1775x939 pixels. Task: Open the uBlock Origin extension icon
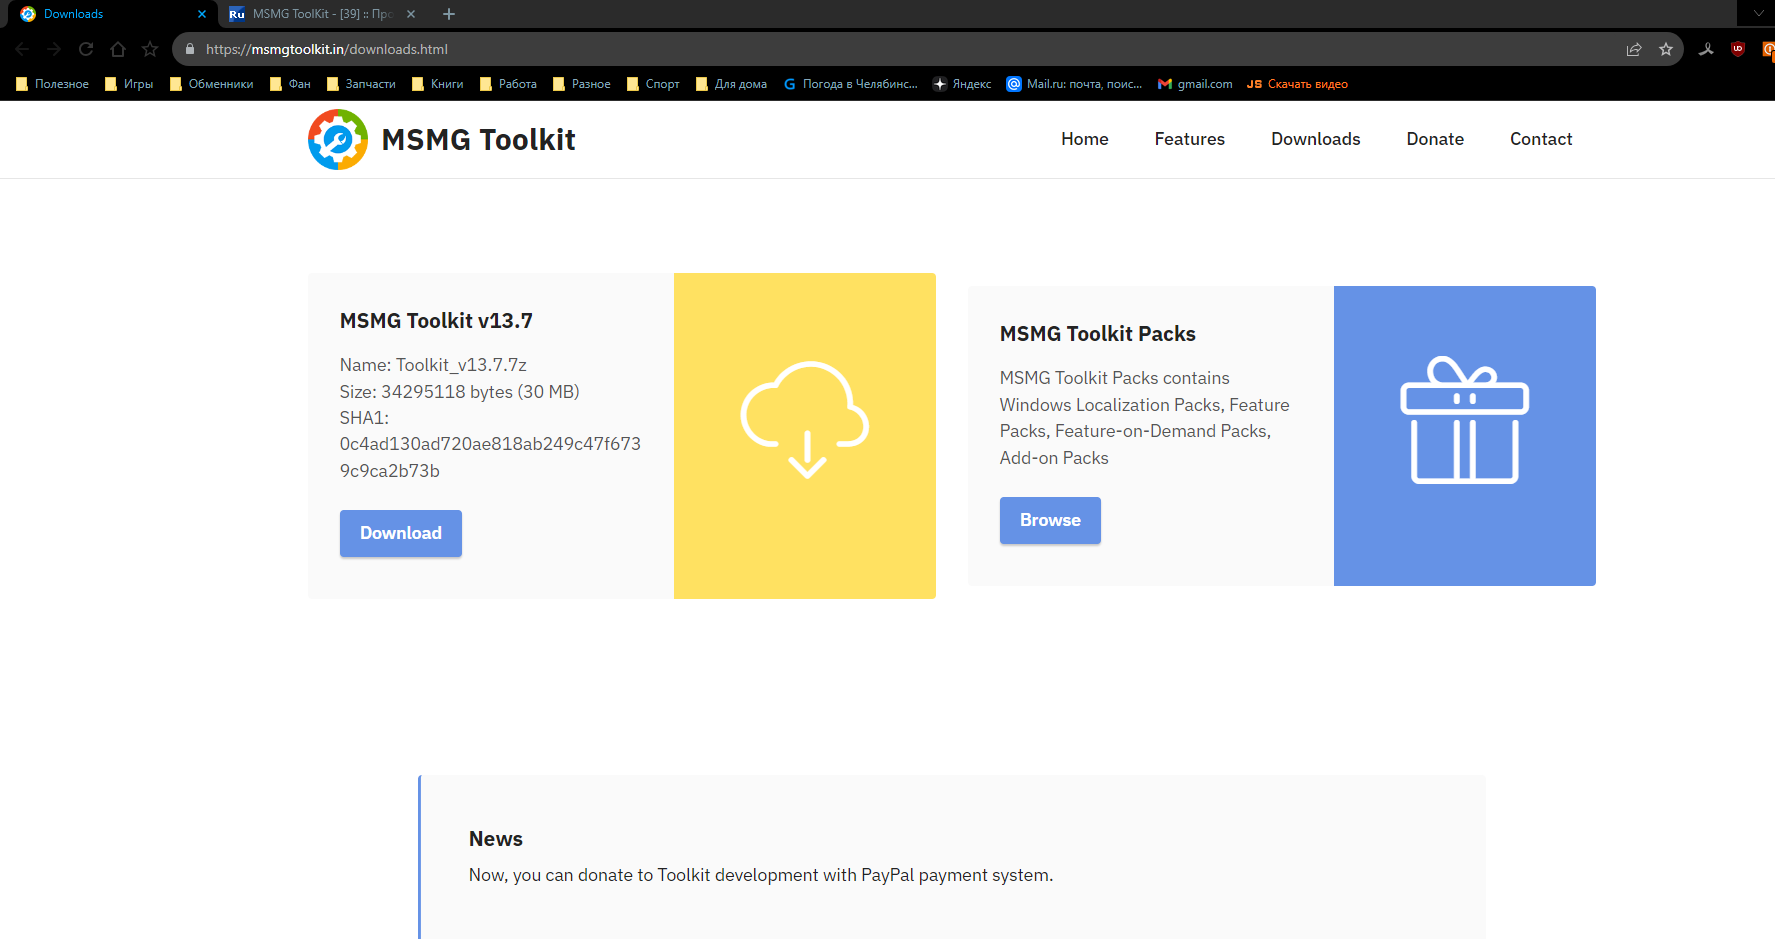(1738, 49)
